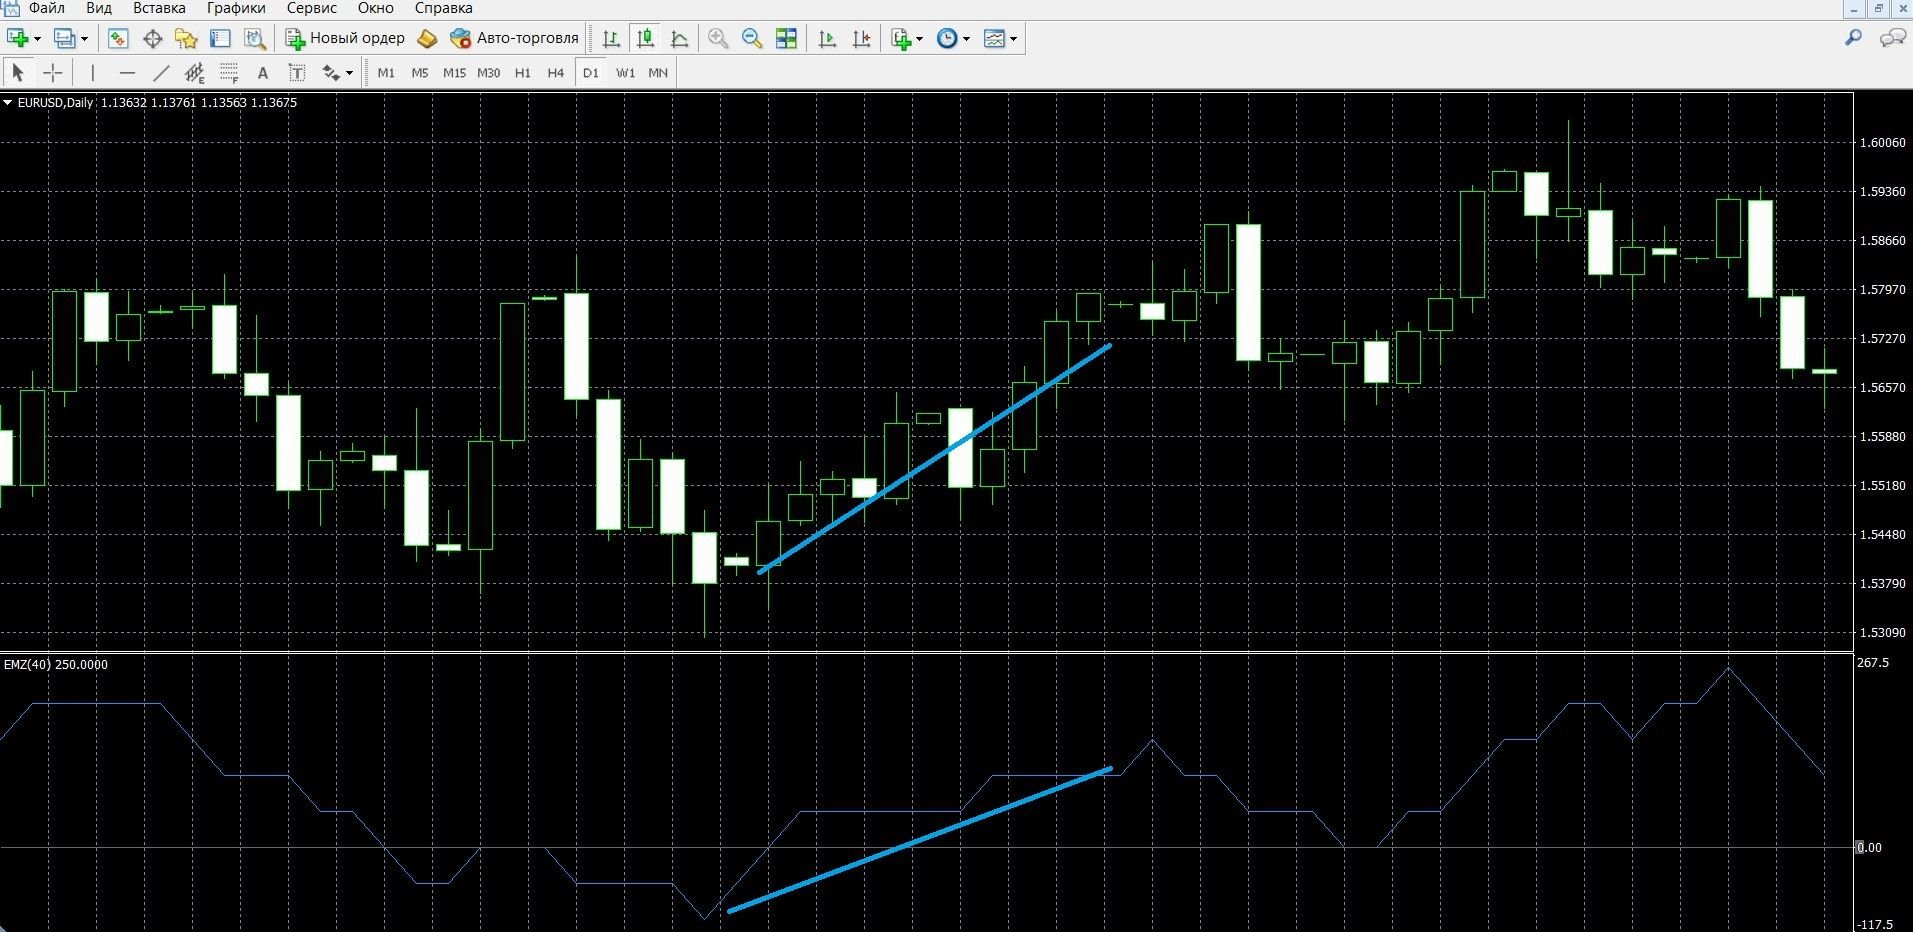Click the Templates icon
The image size is (1913, 932).
point(994,39)
